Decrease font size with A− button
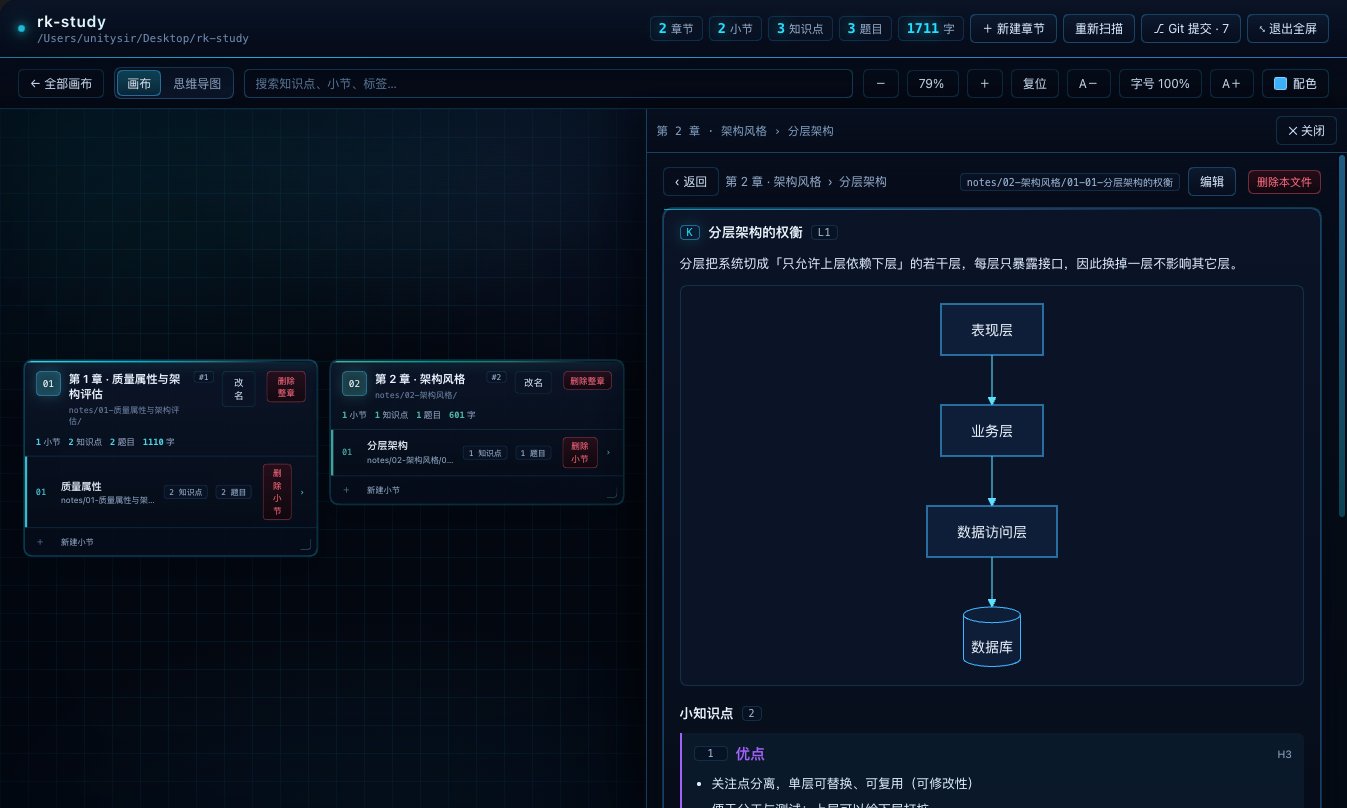This screenshot has width=1347, height=808. 1088,84
